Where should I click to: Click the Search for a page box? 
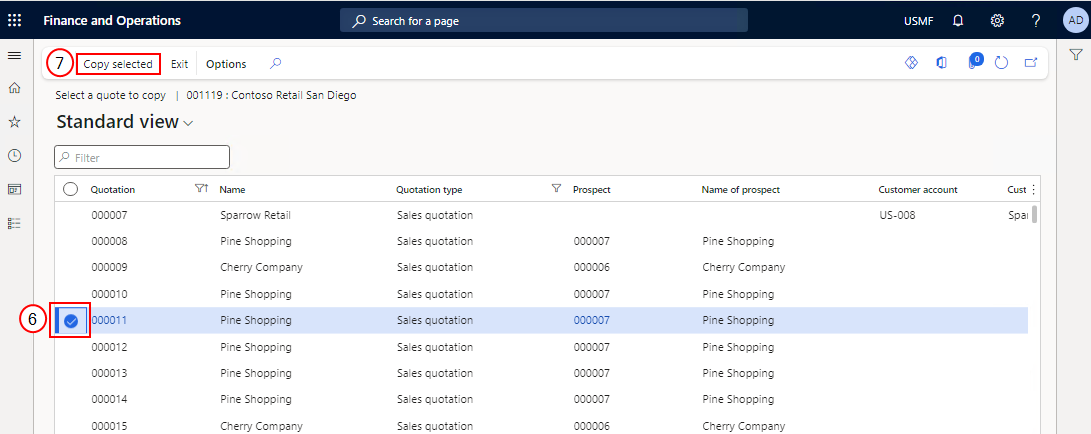pos(543,21)
